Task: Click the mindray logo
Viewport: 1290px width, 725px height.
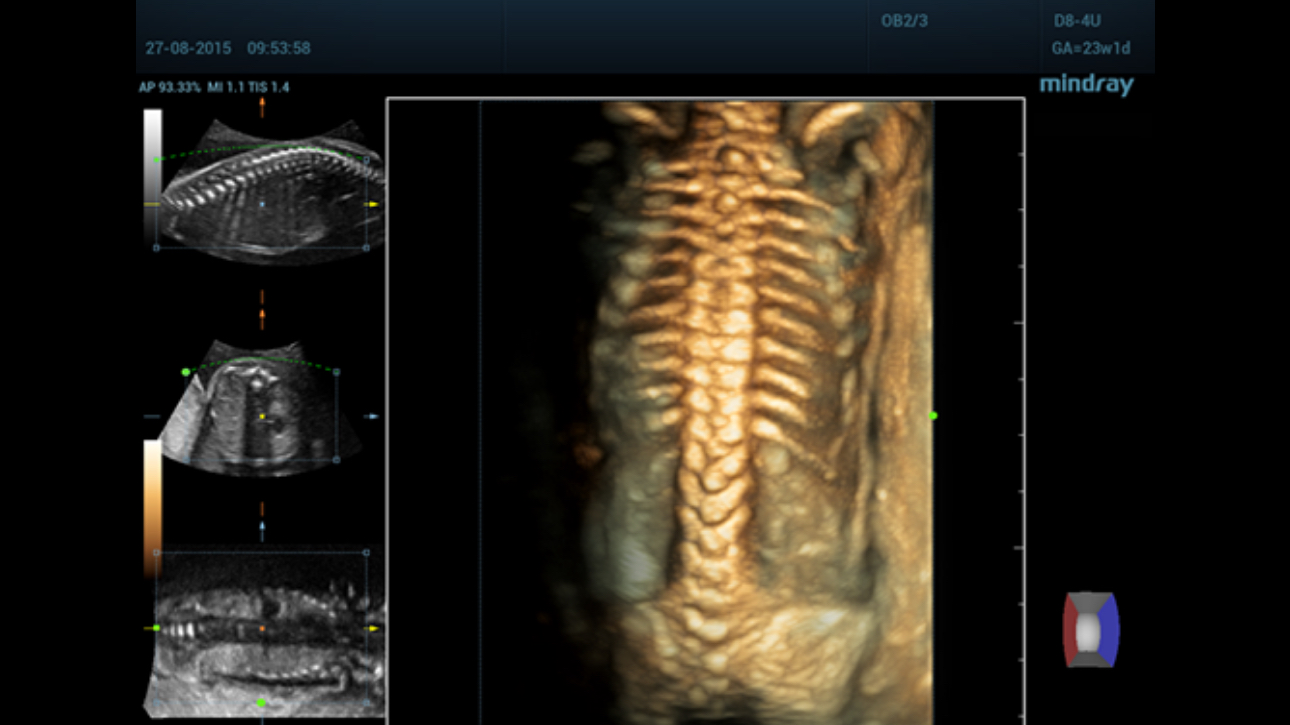Action: click(x=1086, y=85)
